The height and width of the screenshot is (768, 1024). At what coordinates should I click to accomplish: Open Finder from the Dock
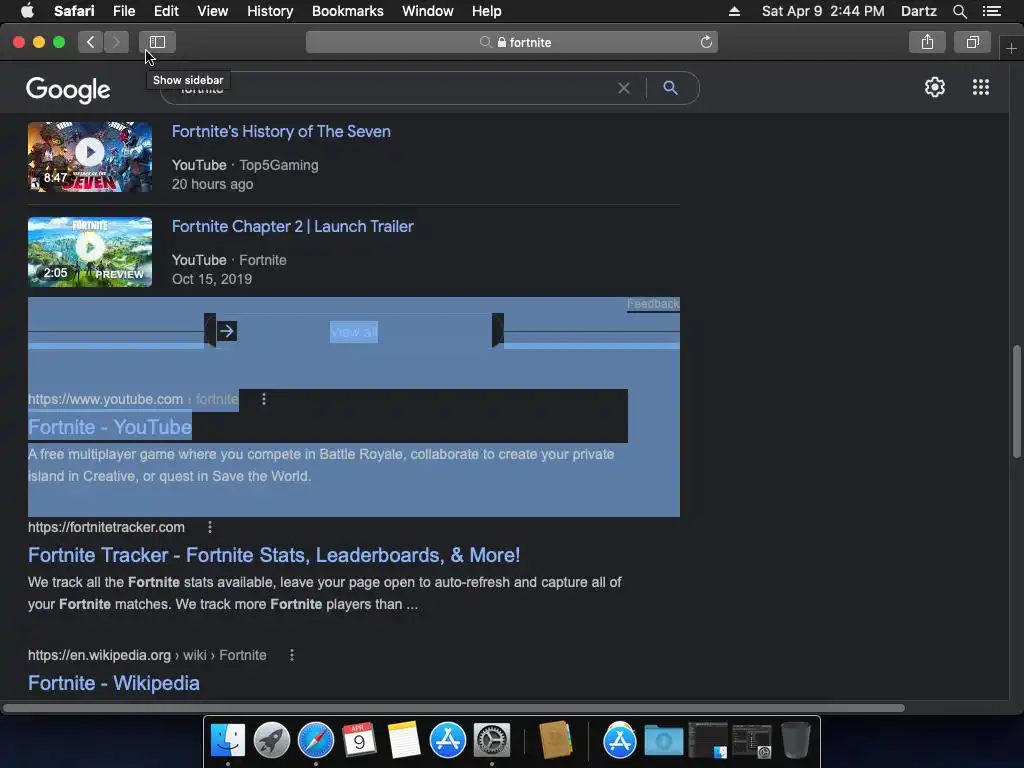coord(228,741)
